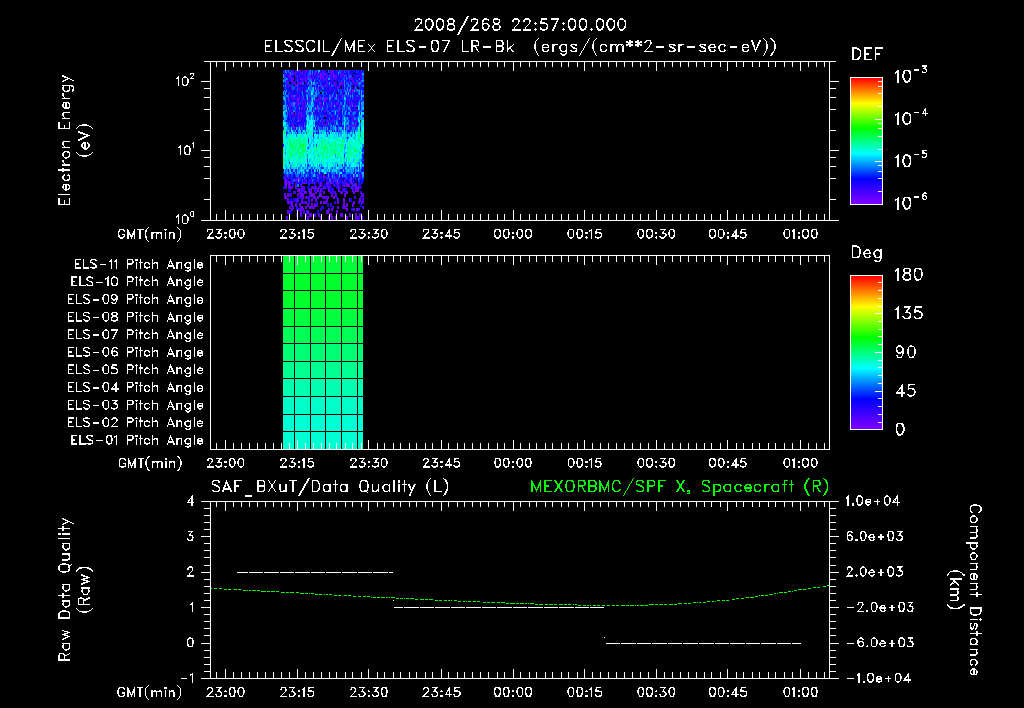Click the Raw Data Quality (Raw) axis title
Viewport: 1024px width, 708px height.
point(74,589)
